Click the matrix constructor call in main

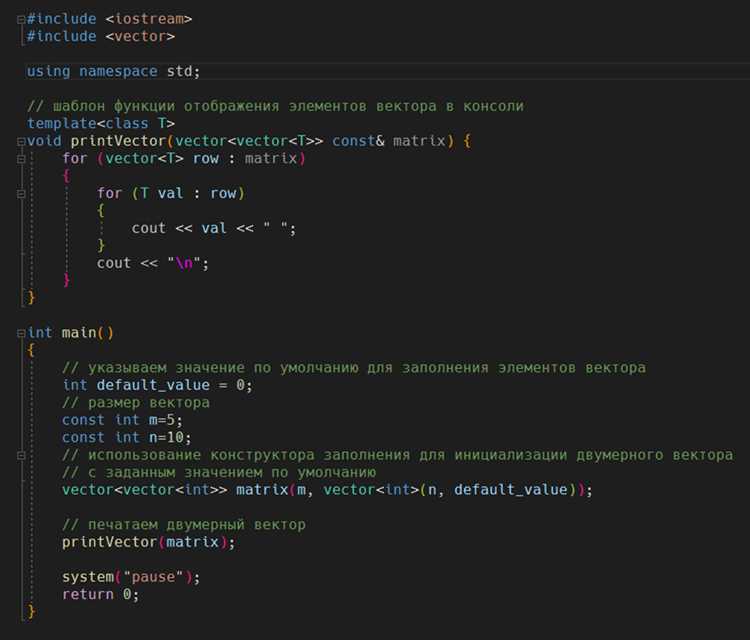[x=327, y=490]
